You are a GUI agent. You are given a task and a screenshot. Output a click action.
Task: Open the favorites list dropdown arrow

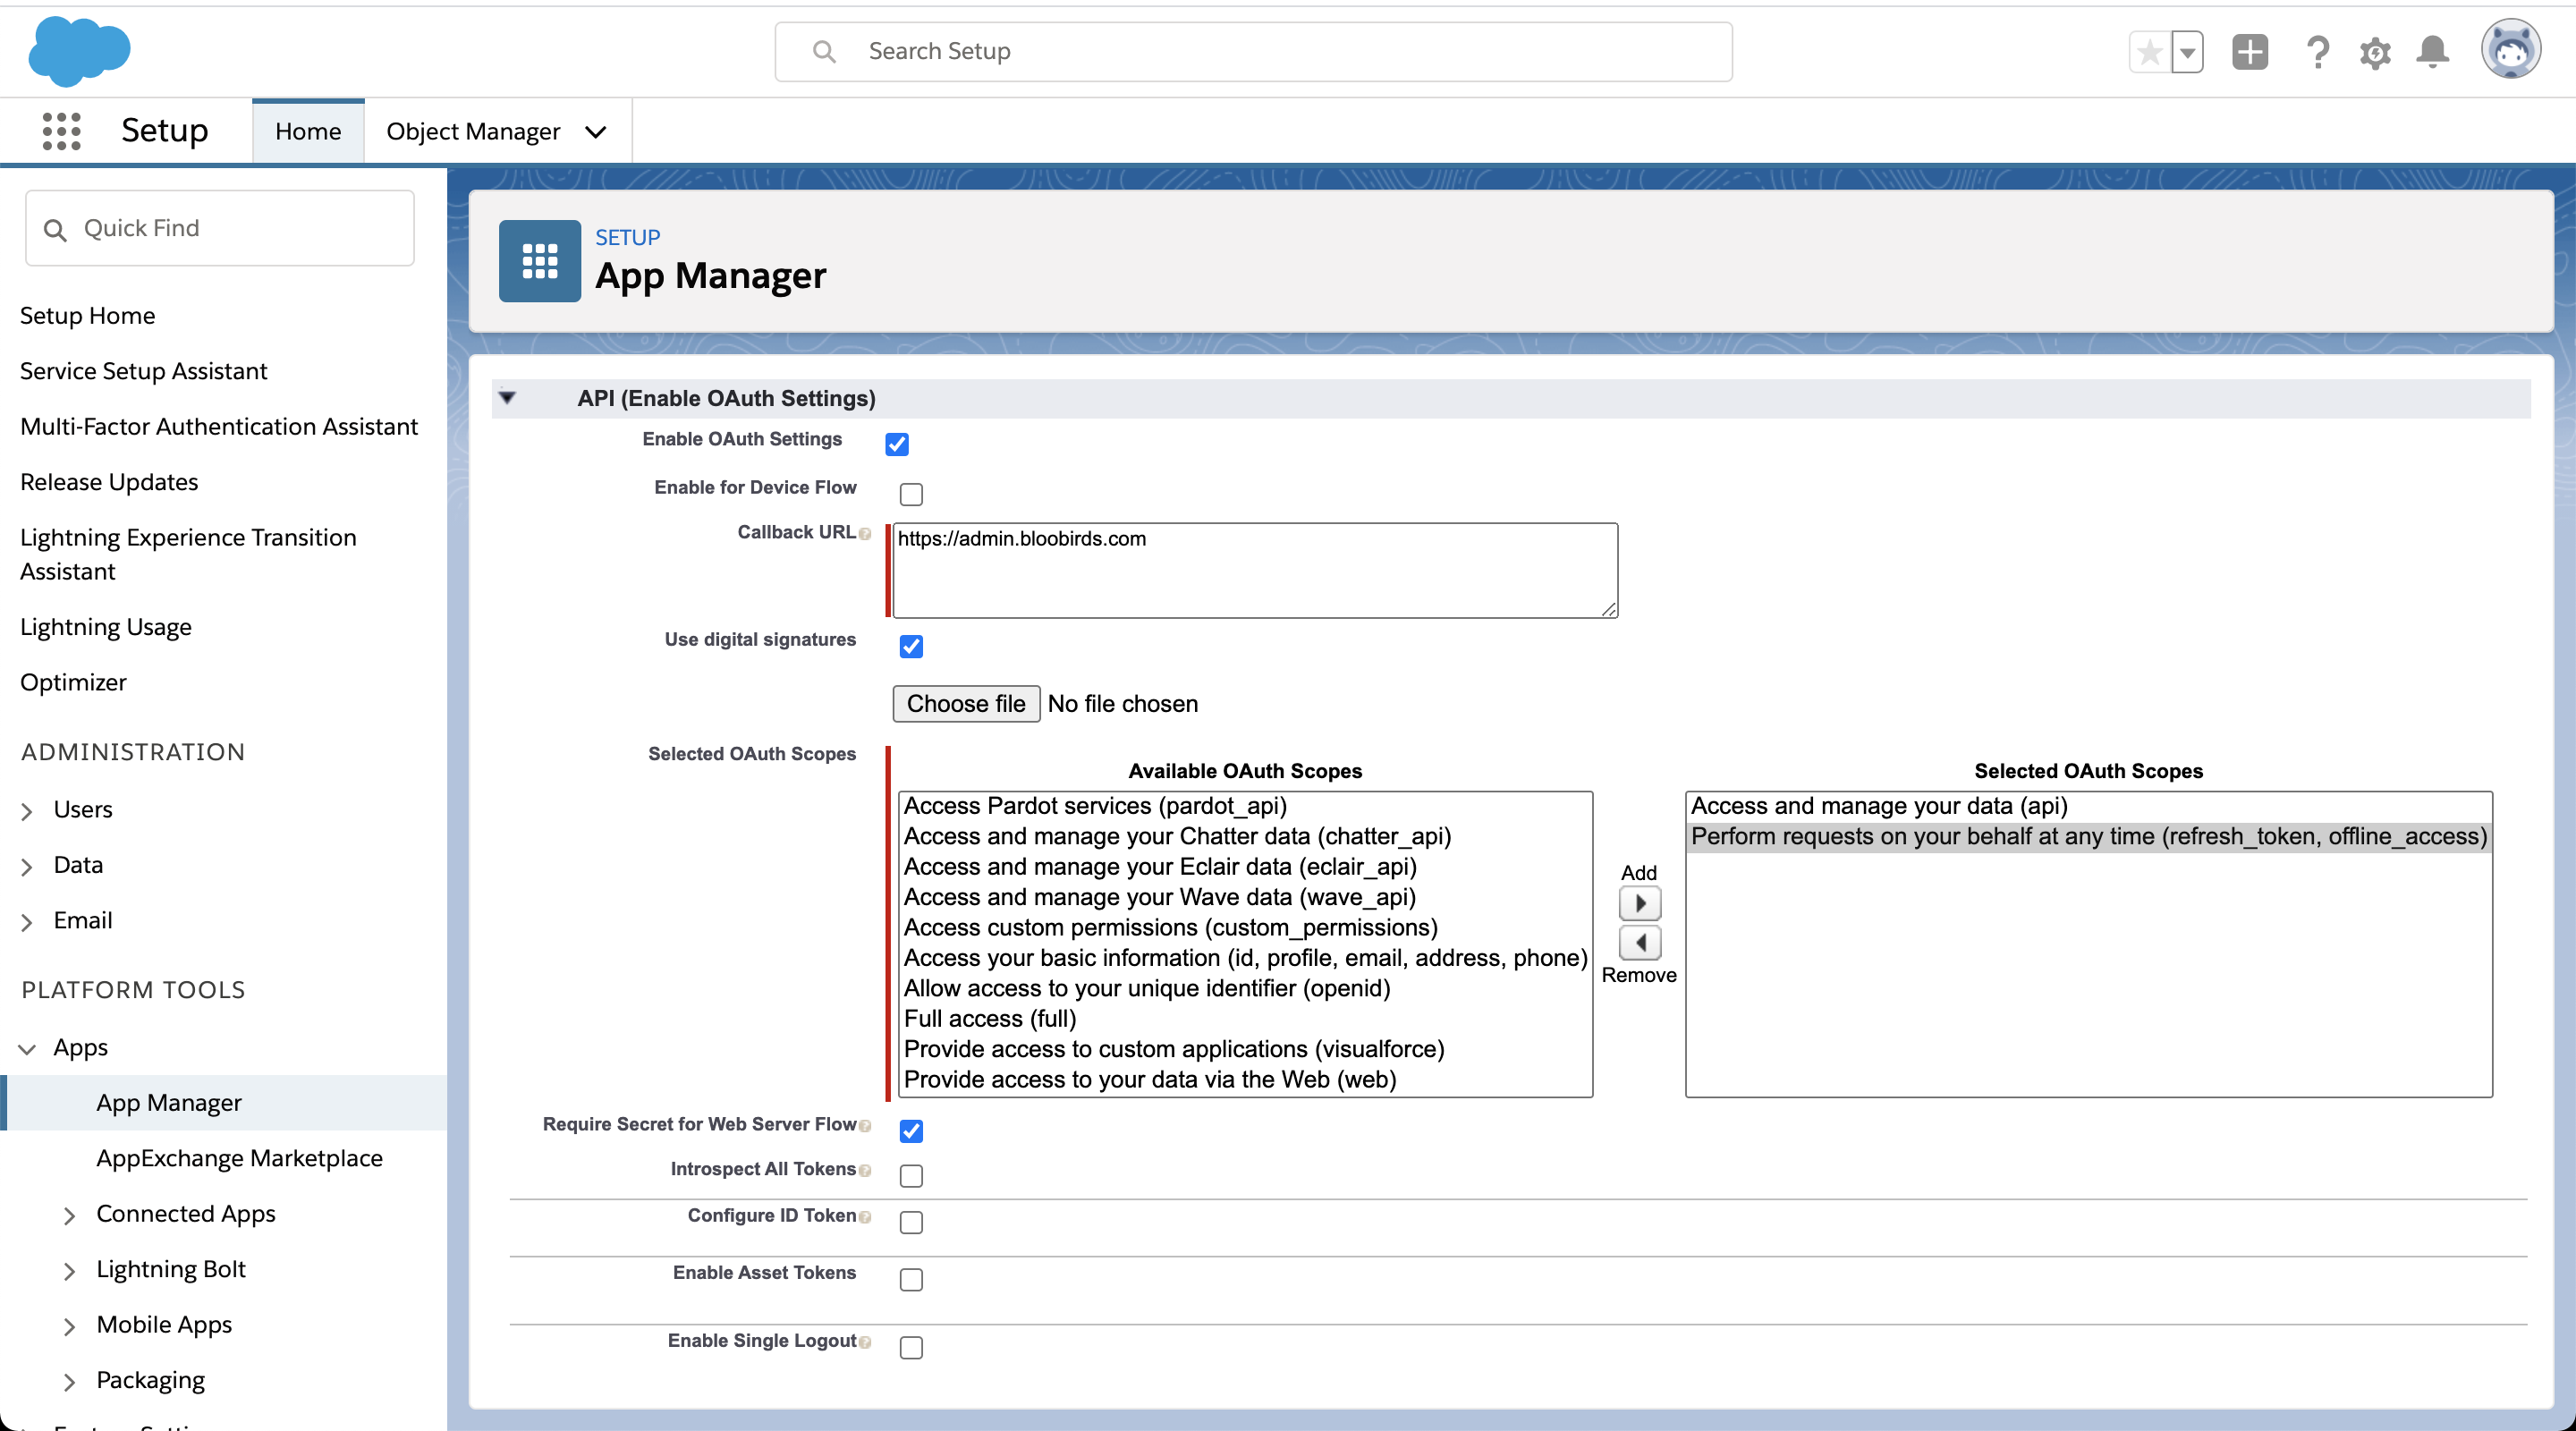tap(2187, 52)
